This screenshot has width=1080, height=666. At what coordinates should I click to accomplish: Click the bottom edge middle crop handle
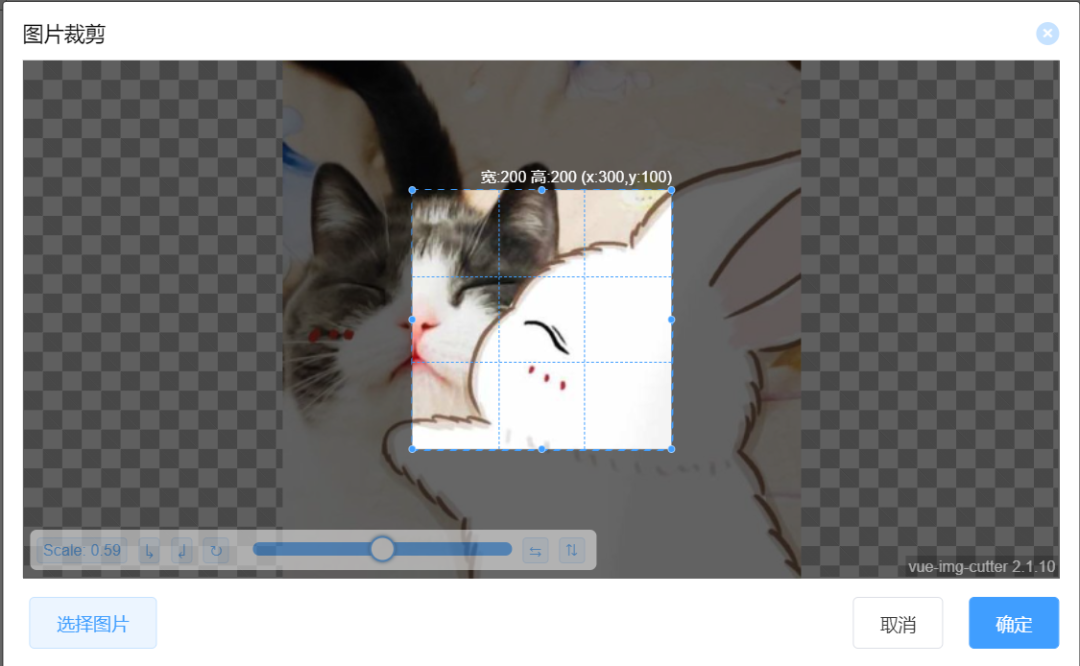tap(542, 449)
